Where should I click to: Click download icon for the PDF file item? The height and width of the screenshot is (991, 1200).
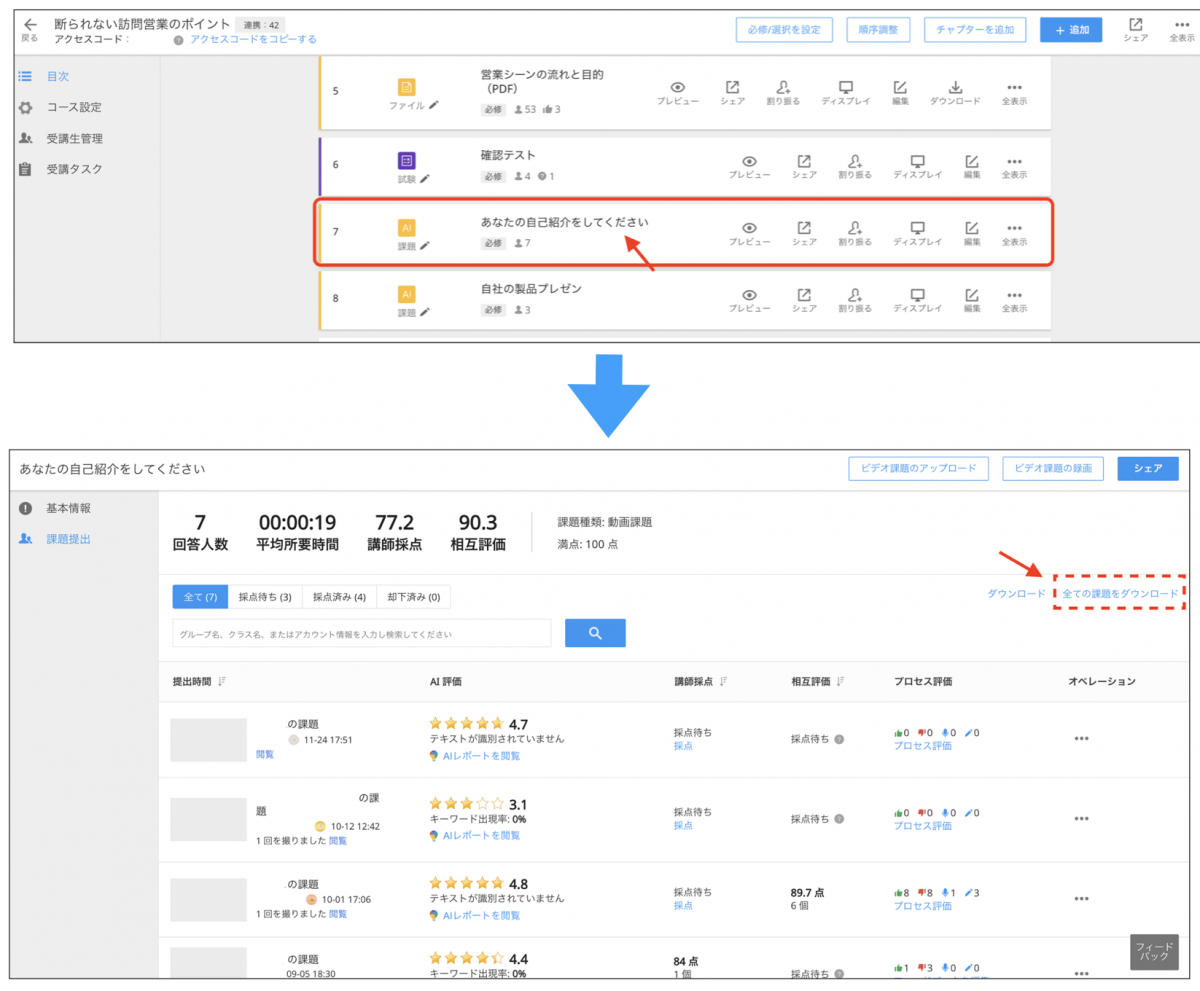pyautogui.click(x=954, y=92)
